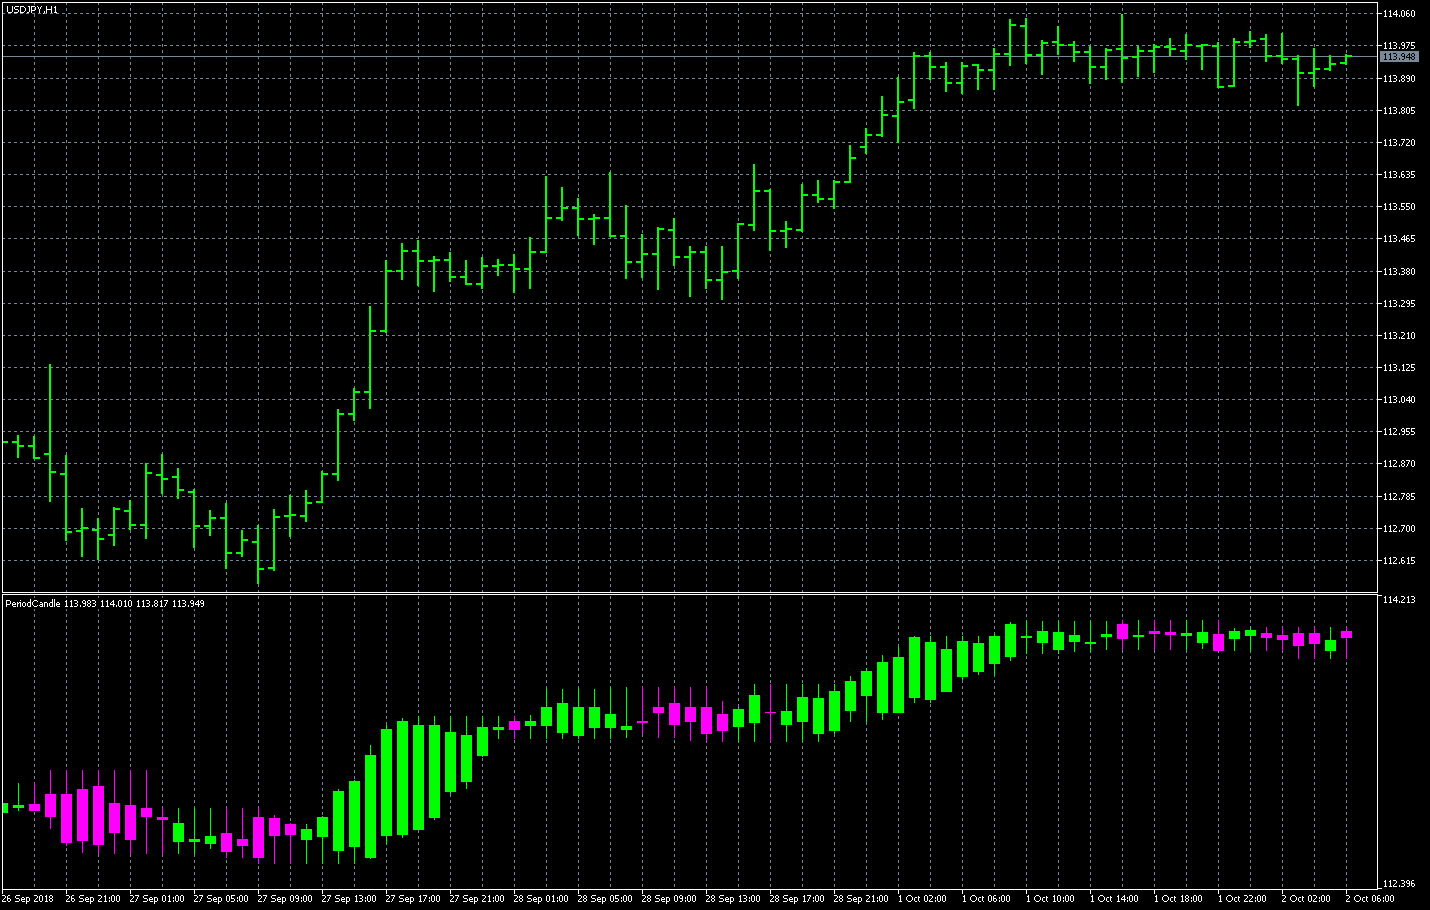Click the 112.396 indicator scale value

tap(1399, 884)
